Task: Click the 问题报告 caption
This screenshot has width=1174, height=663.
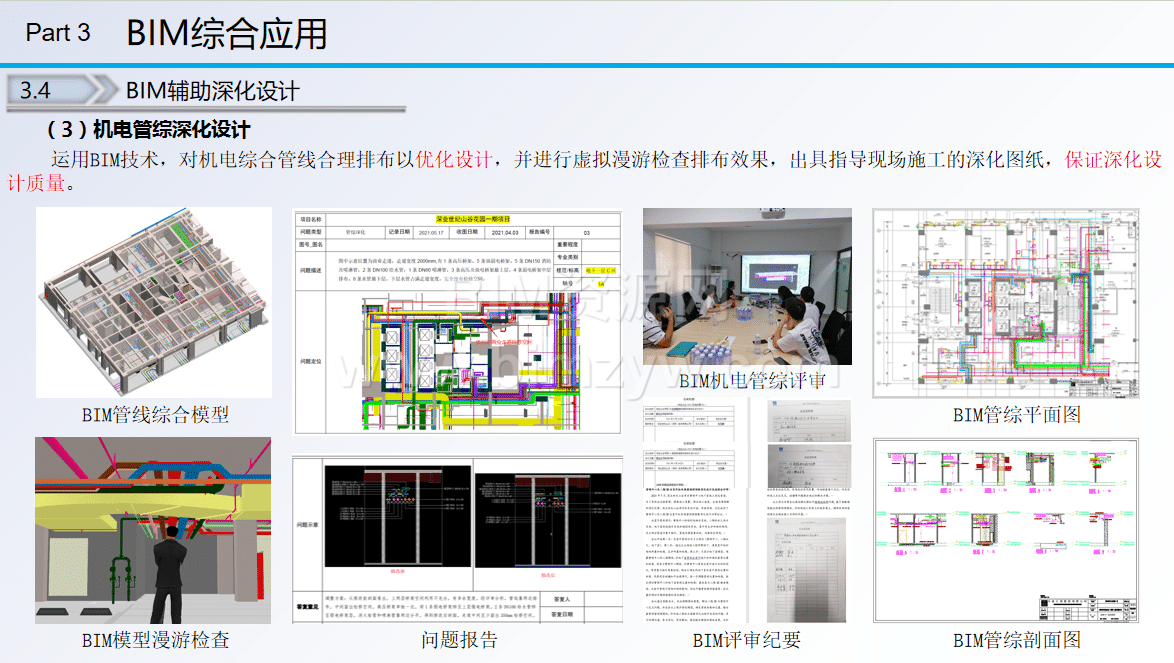Action: tap(458, 640)
